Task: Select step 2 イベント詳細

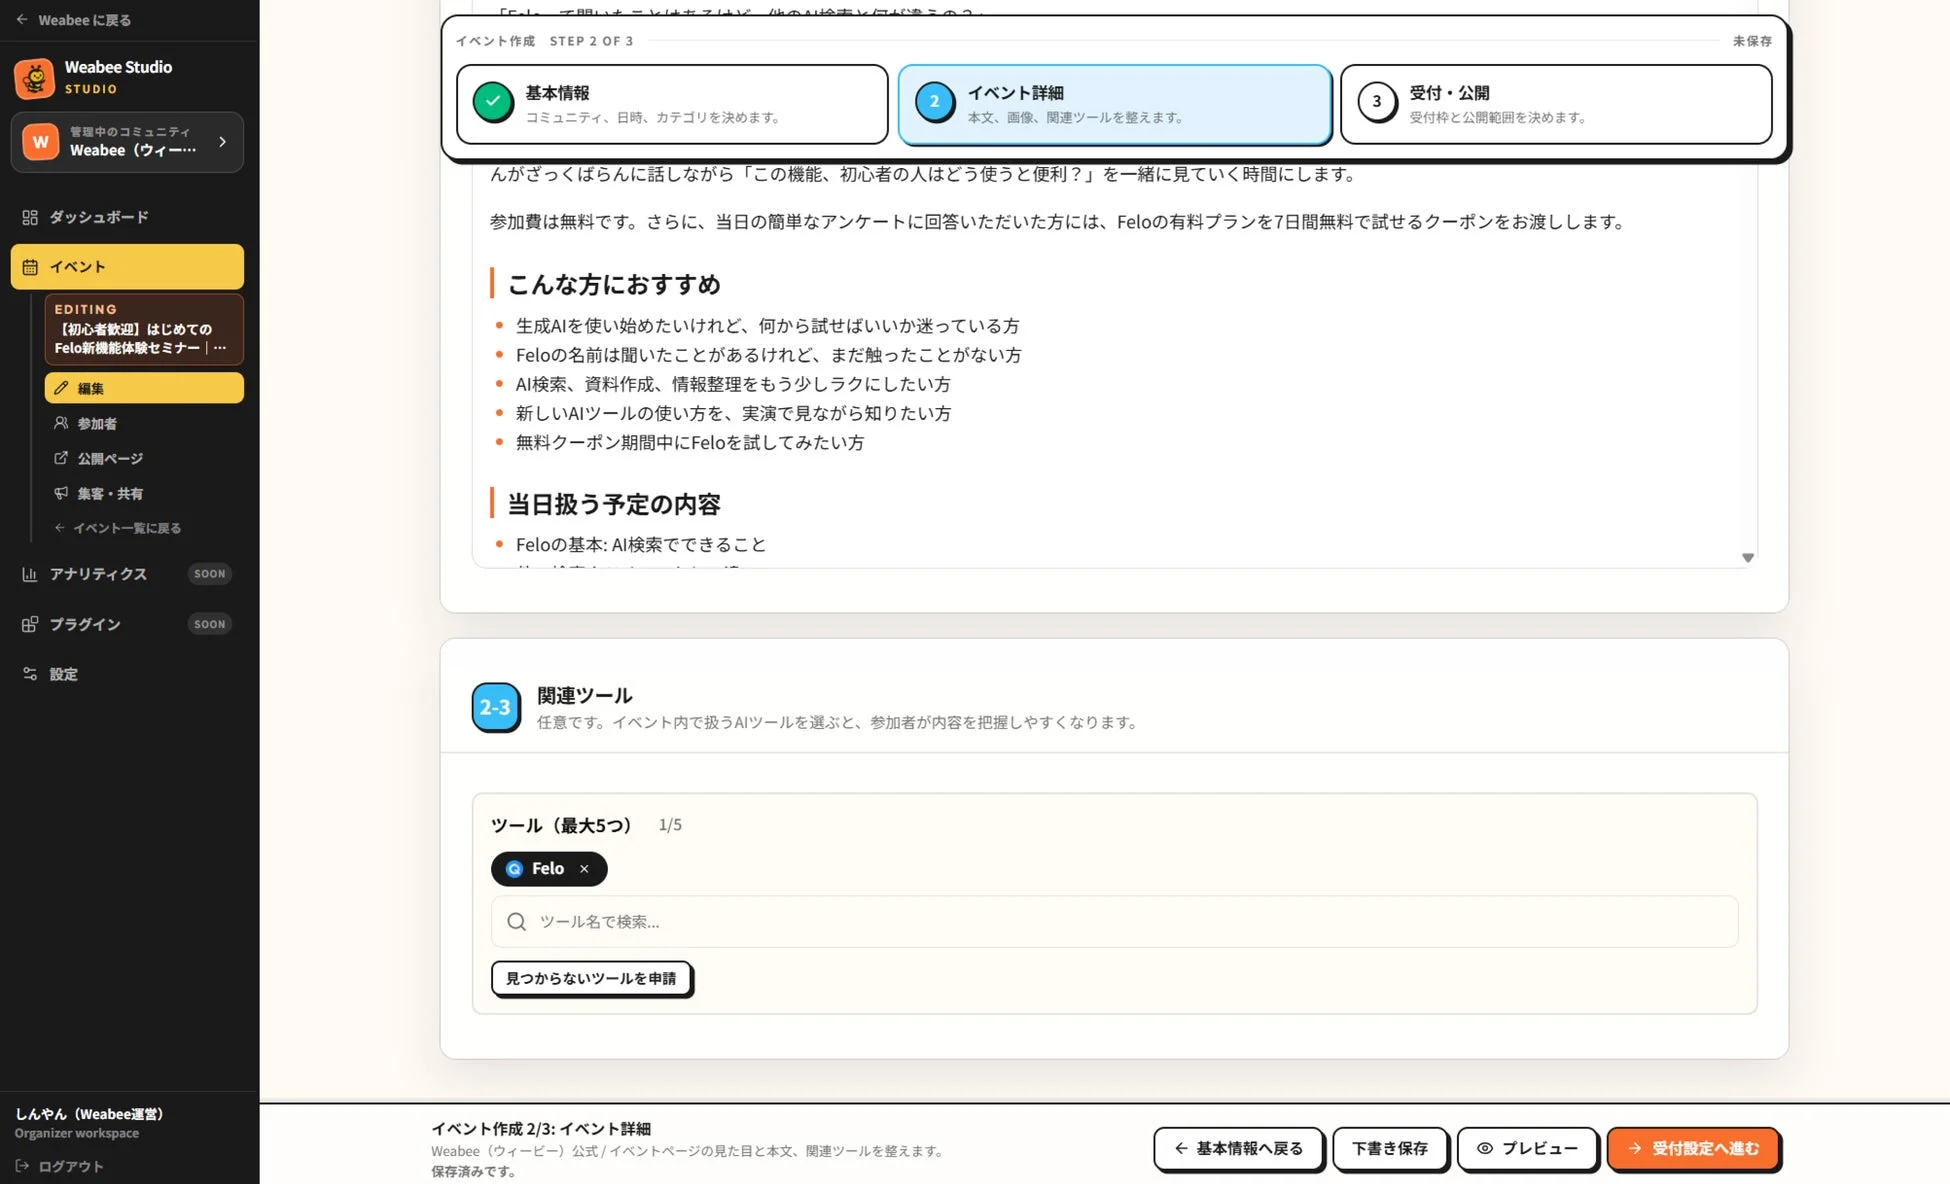Action: pos(1114,104)
